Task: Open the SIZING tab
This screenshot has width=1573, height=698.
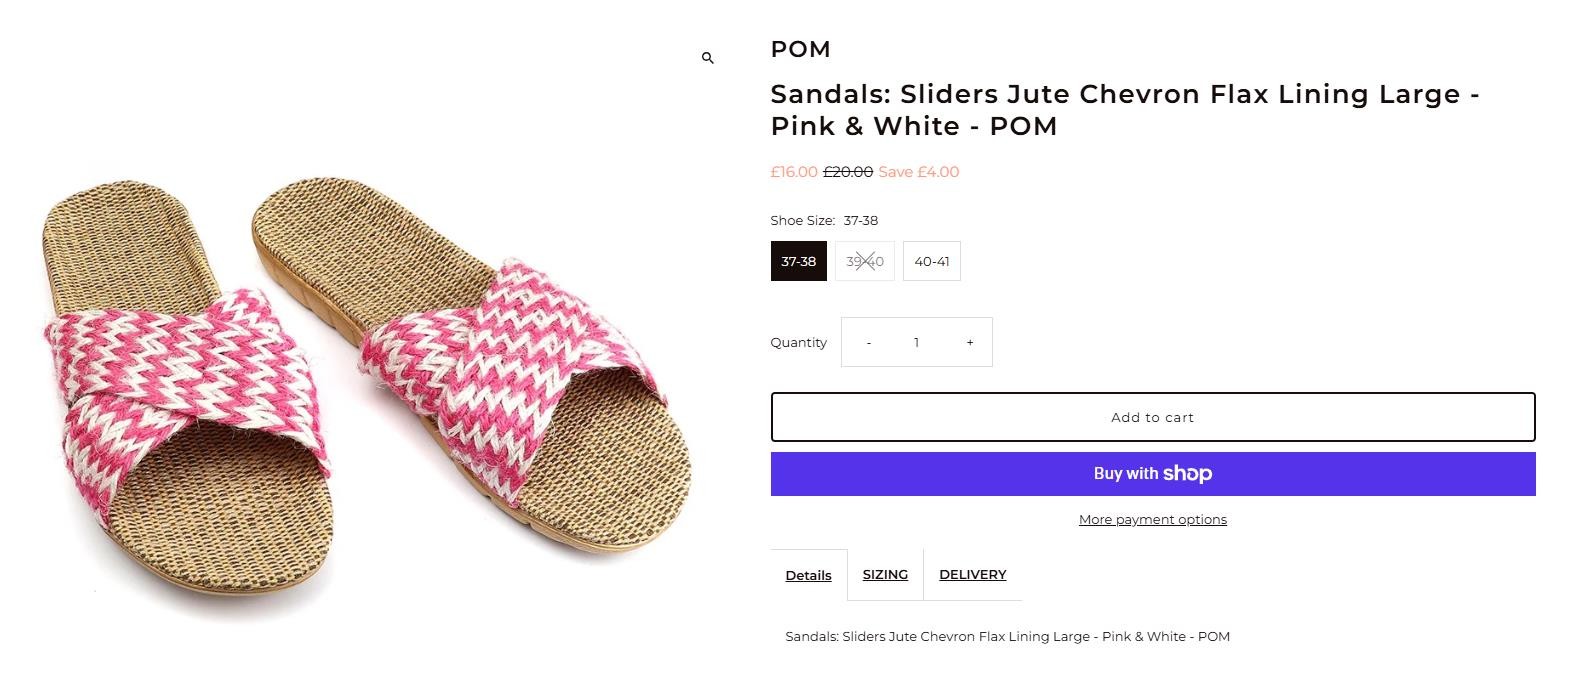Action: (885, 574)
